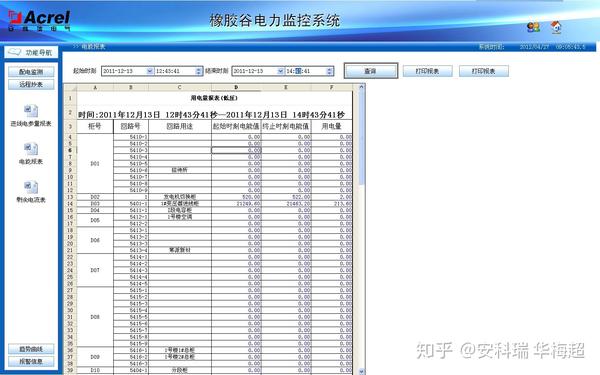Open the start date dropdown 2011-12-13
The height and width of the screenshot is (375, 600).
point(150,71)
